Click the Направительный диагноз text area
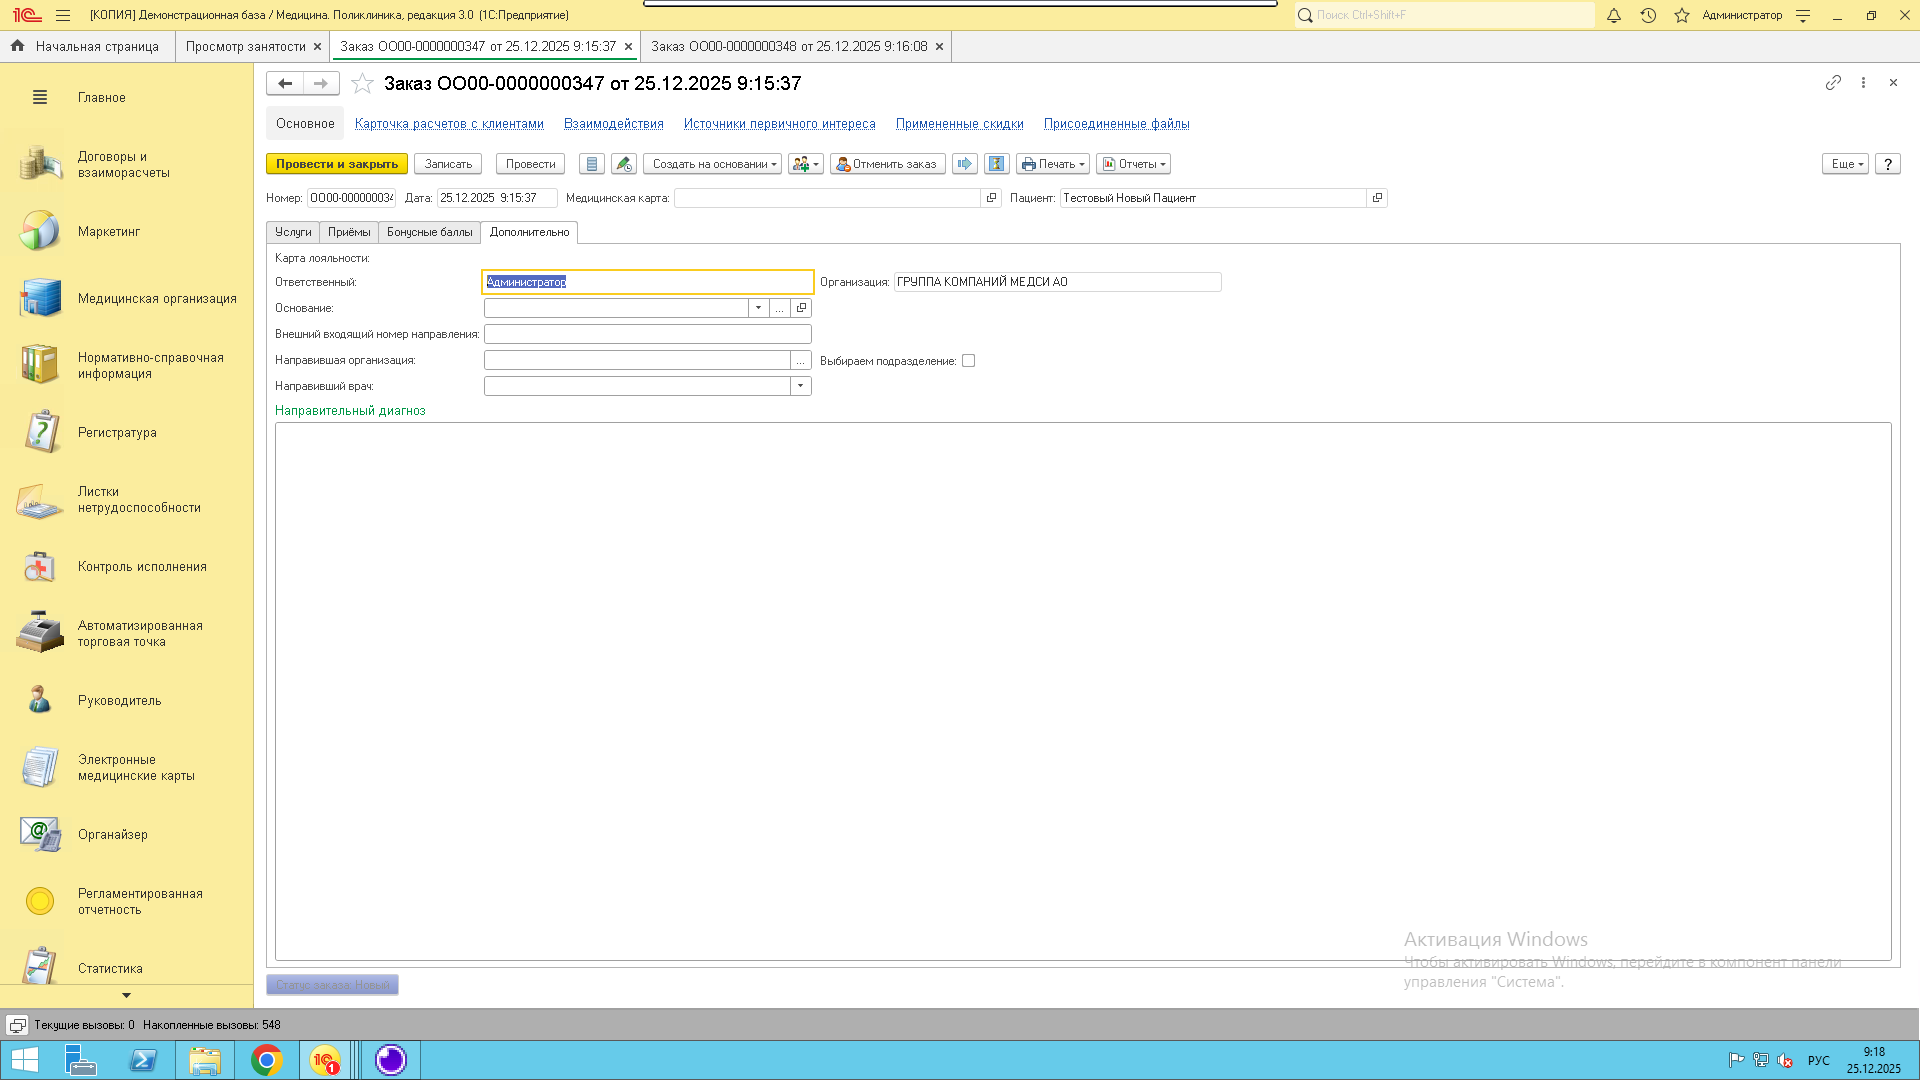 pyautogui.click(x=1082, y=690)
